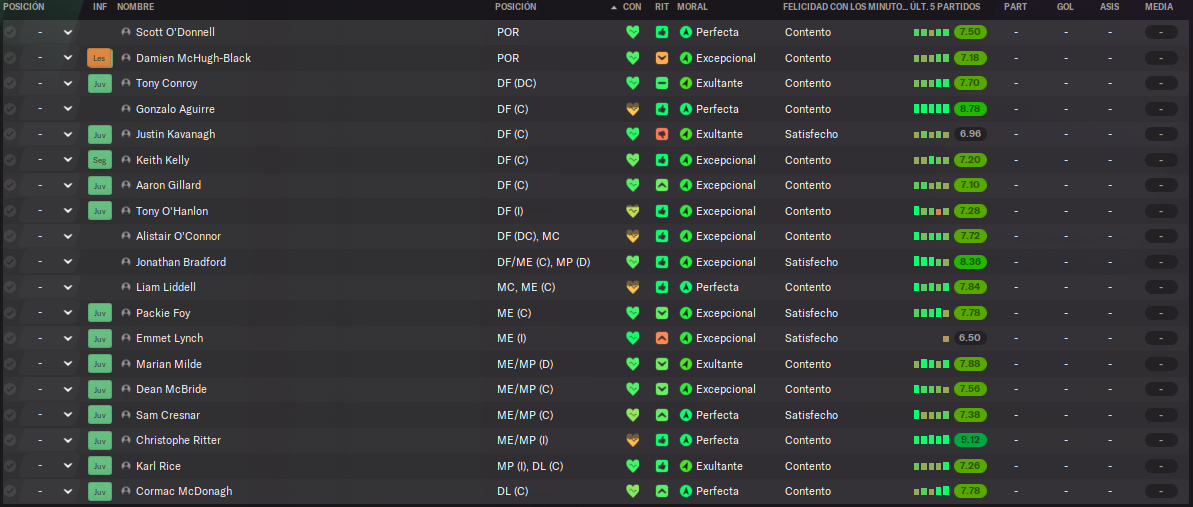Click Christophe Ritter's orange condition heart
The image size is (1193, 507).
pyautogui.click(x=632, y=440)
